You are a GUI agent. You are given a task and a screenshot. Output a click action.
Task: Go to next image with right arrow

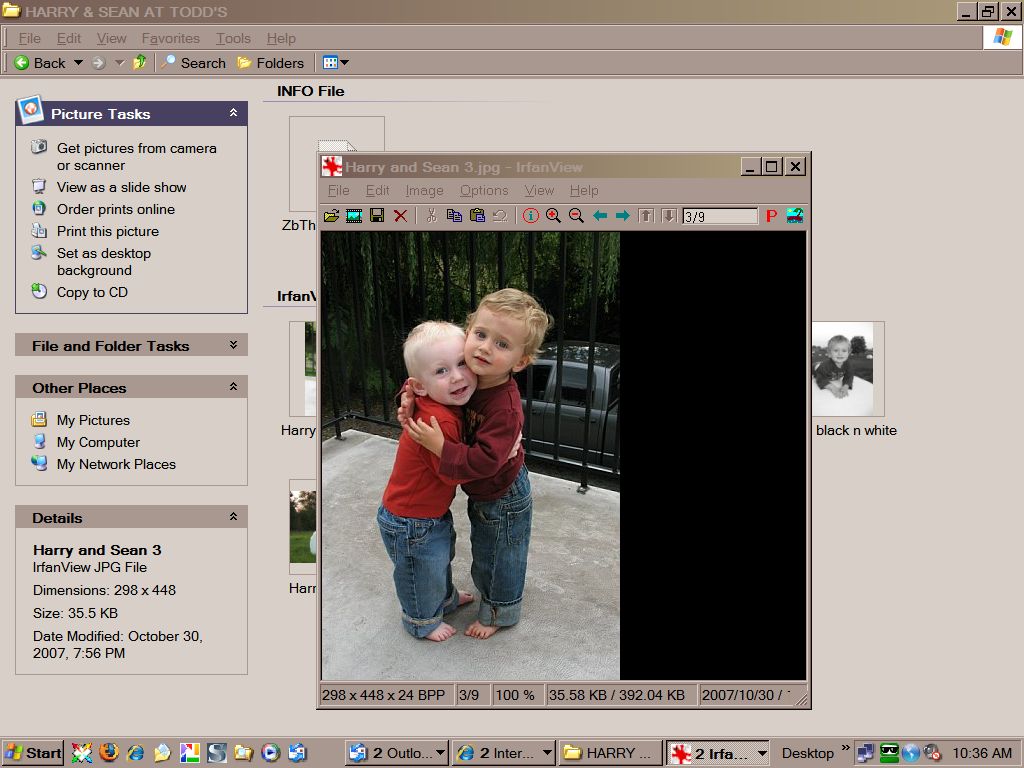(x=622, y=215)
